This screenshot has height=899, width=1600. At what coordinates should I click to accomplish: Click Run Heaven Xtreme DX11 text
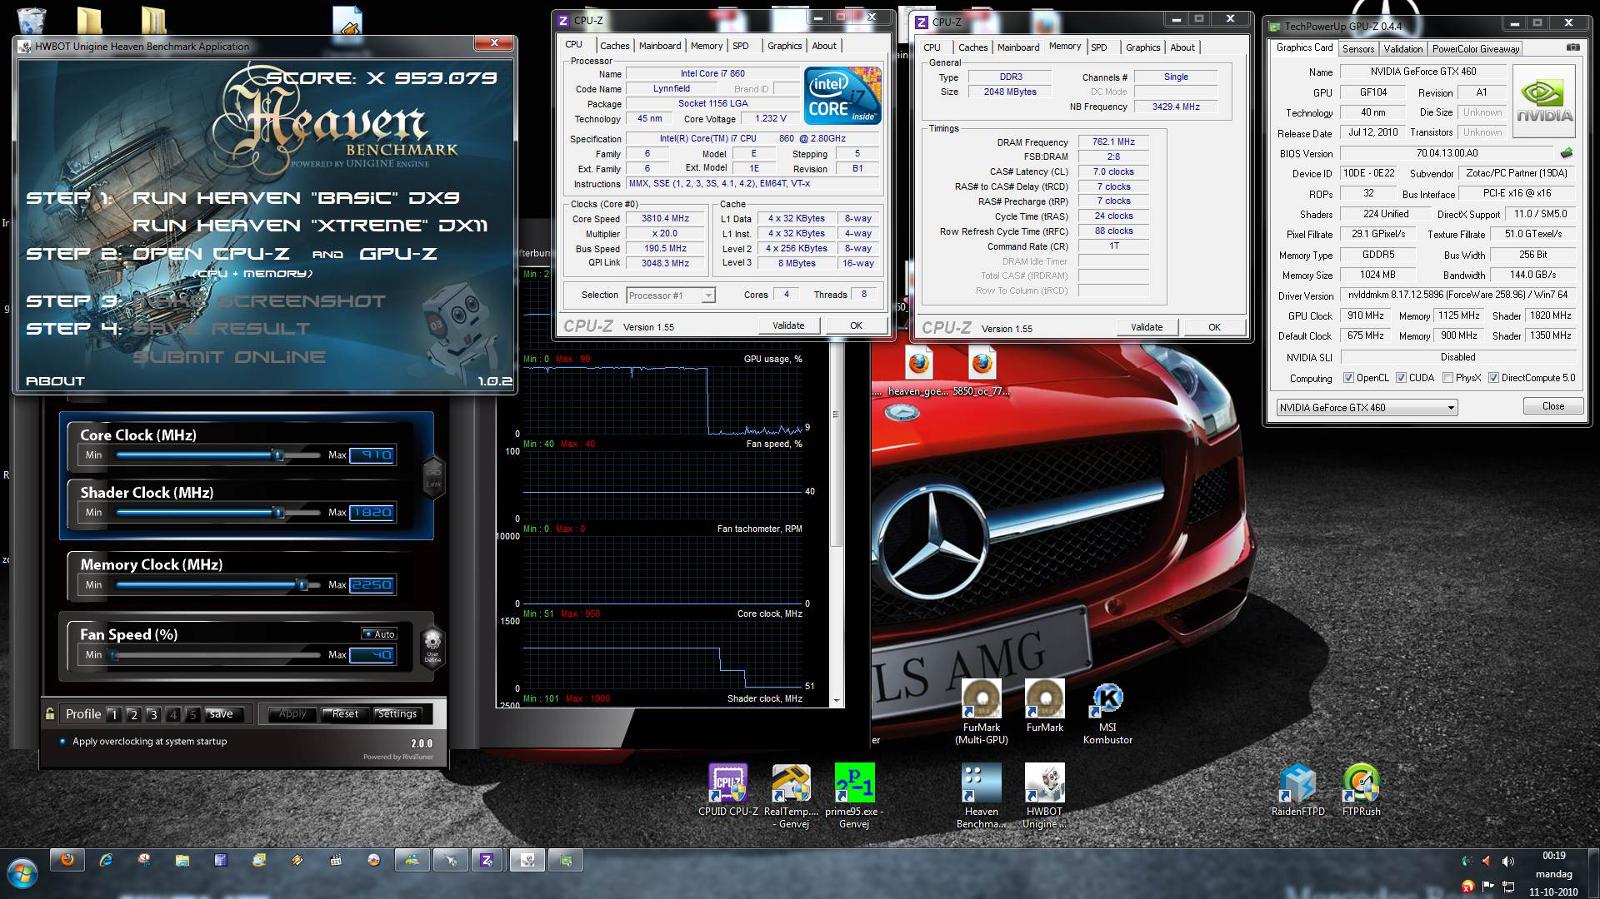point(310,226)
